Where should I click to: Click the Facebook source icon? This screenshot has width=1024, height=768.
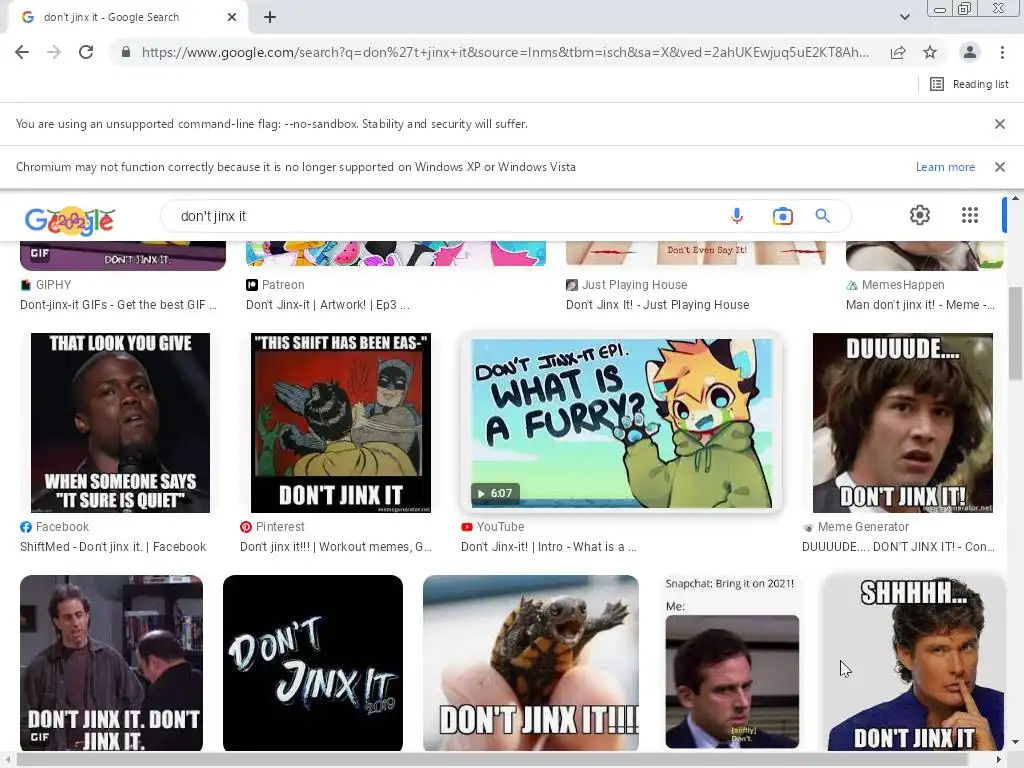point(25,527)
